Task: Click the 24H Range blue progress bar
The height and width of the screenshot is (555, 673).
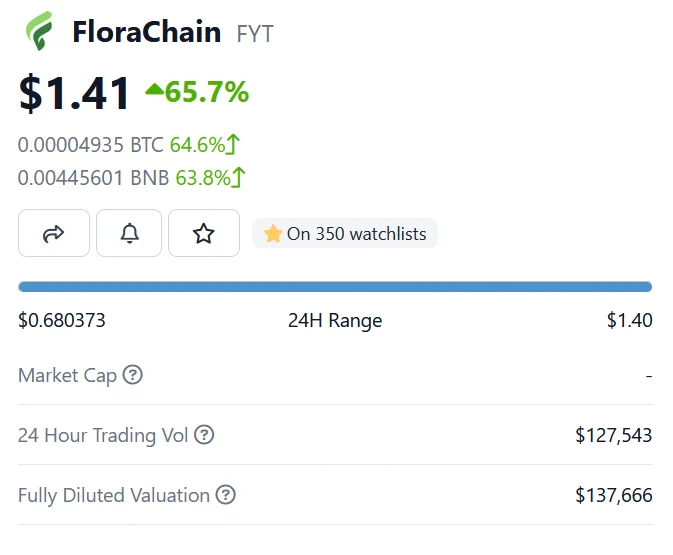Action: coord(335,287)
